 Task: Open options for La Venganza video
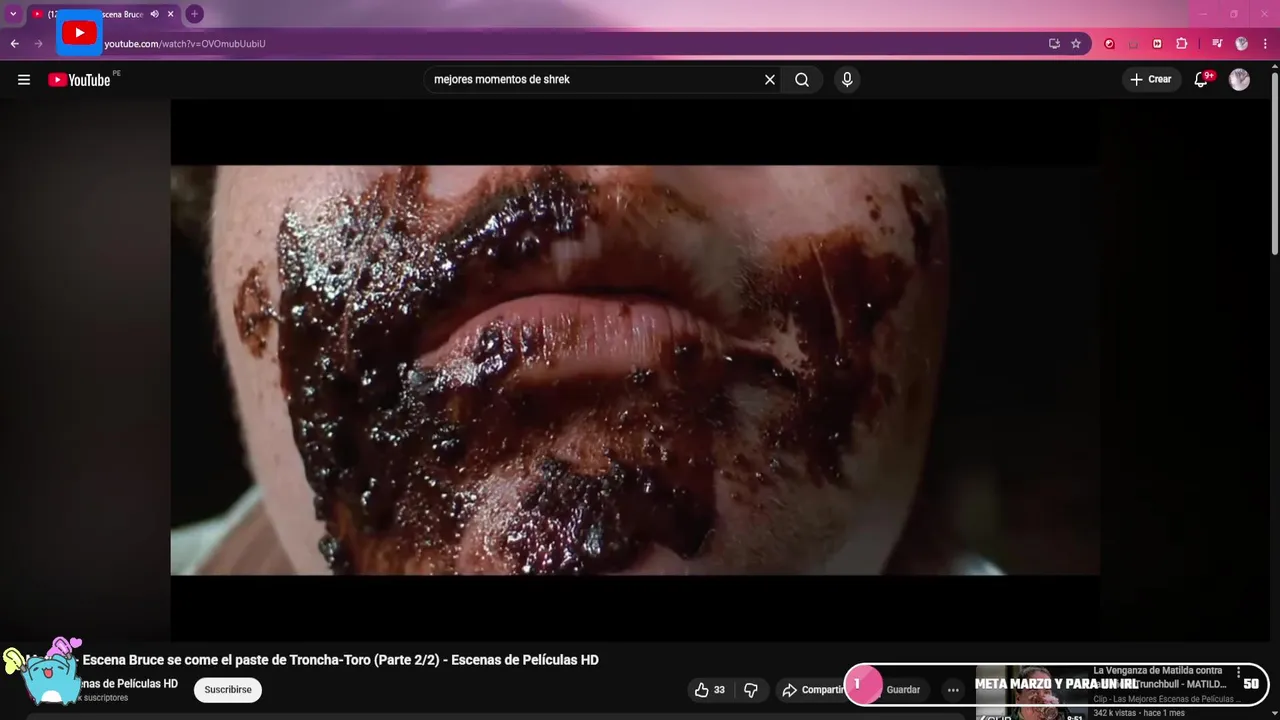click(x=1239, y=673)
